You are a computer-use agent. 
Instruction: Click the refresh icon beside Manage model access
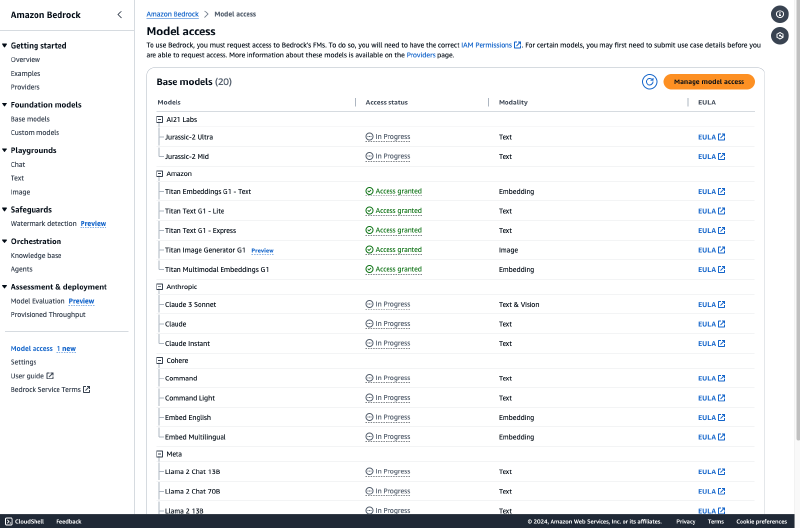coord(649,82)
